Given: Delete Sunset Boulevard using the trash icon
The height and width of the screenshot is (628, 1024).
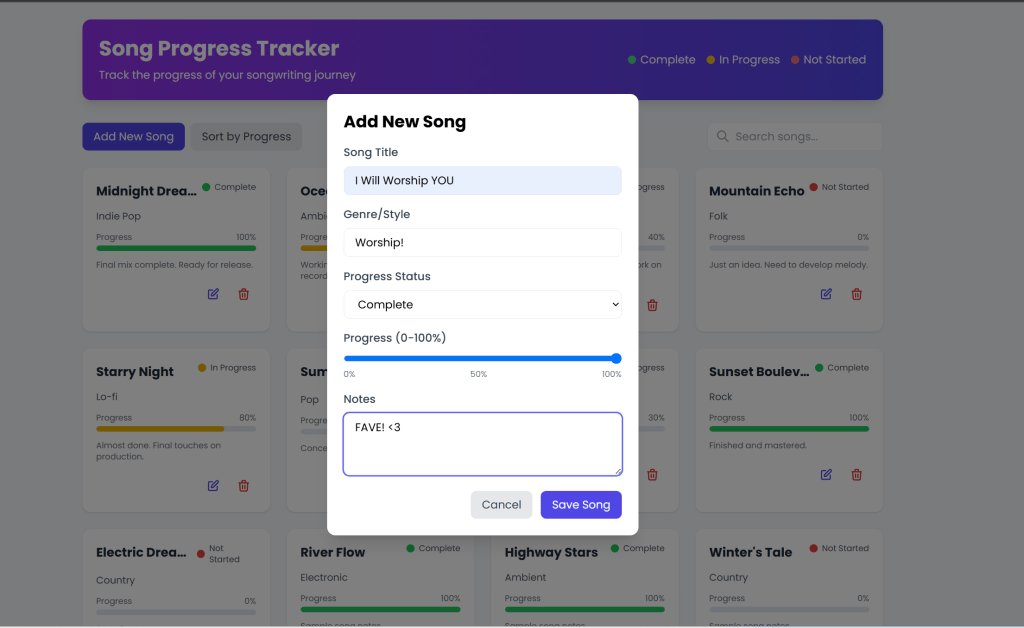Looking at the screenshot, I should (x=856, y=474).
